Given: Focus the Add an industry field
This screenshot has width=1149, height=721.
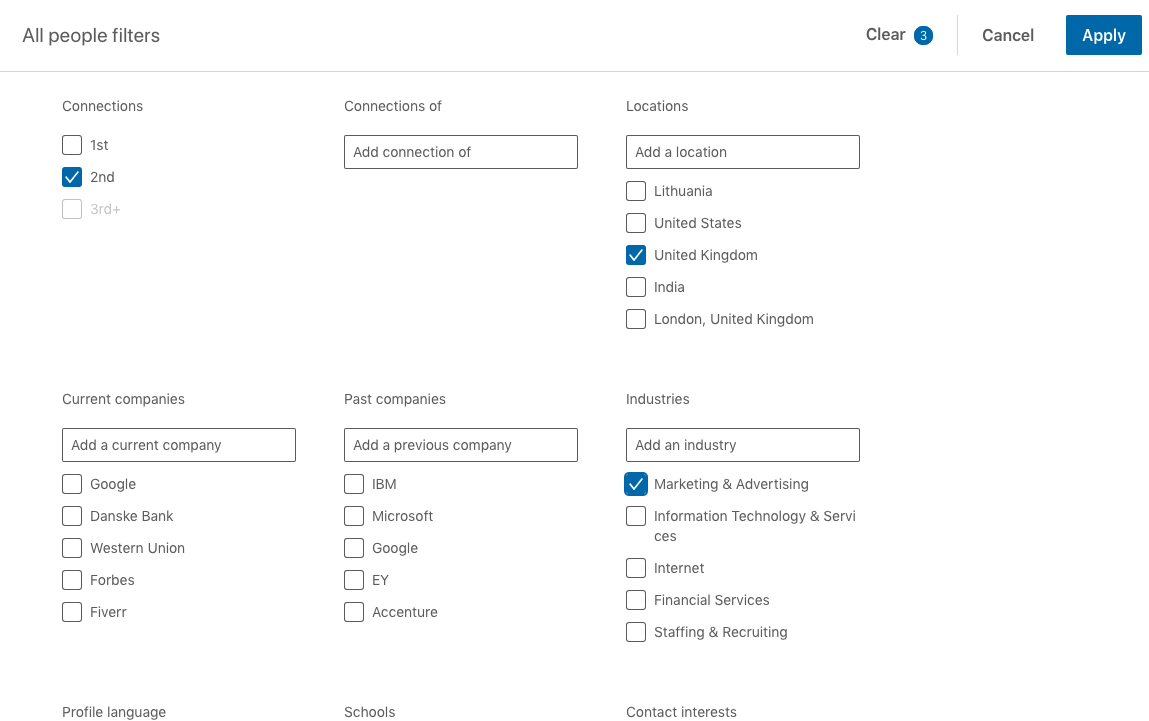Looking at the screenshot, I should coord(742,445).
